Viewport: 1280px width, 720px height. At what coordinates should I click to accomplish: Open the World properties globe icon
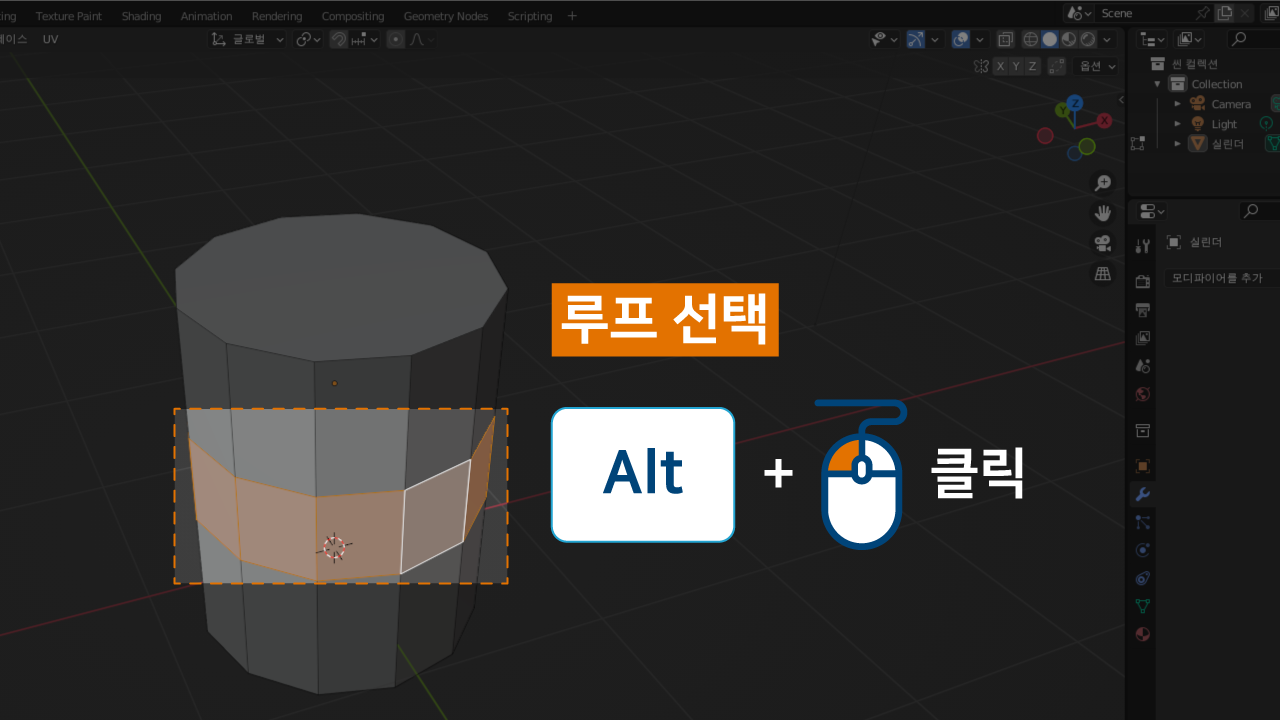pos(1142,394)
